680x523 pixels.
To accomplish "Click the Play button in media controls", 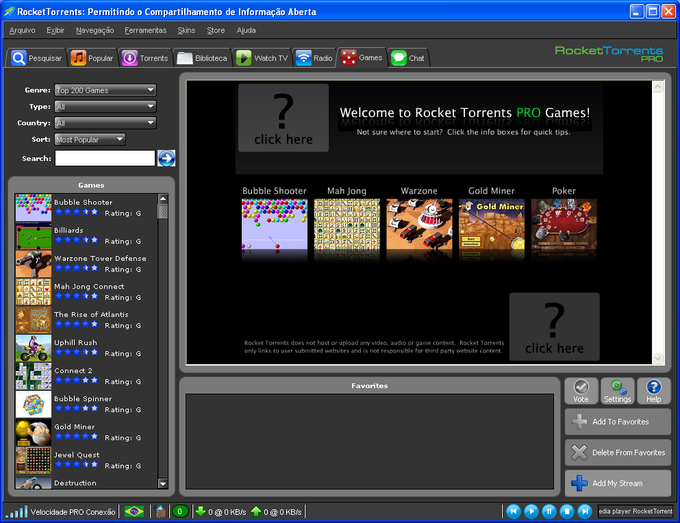I will (531, 512).
